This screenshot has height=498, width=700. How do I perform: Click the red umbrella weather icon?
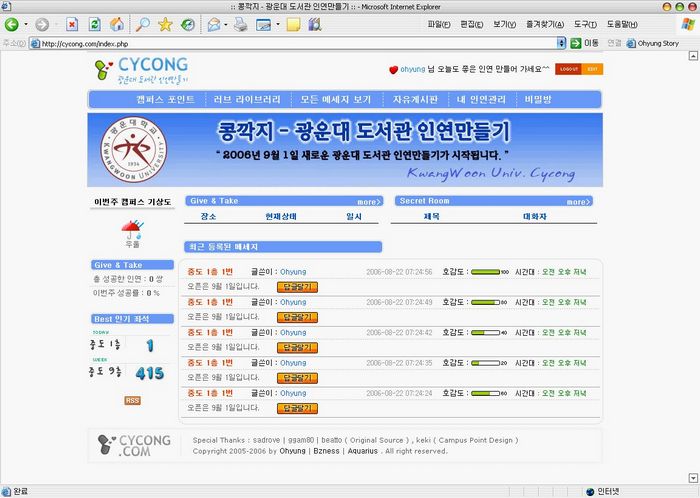(132, 229)
